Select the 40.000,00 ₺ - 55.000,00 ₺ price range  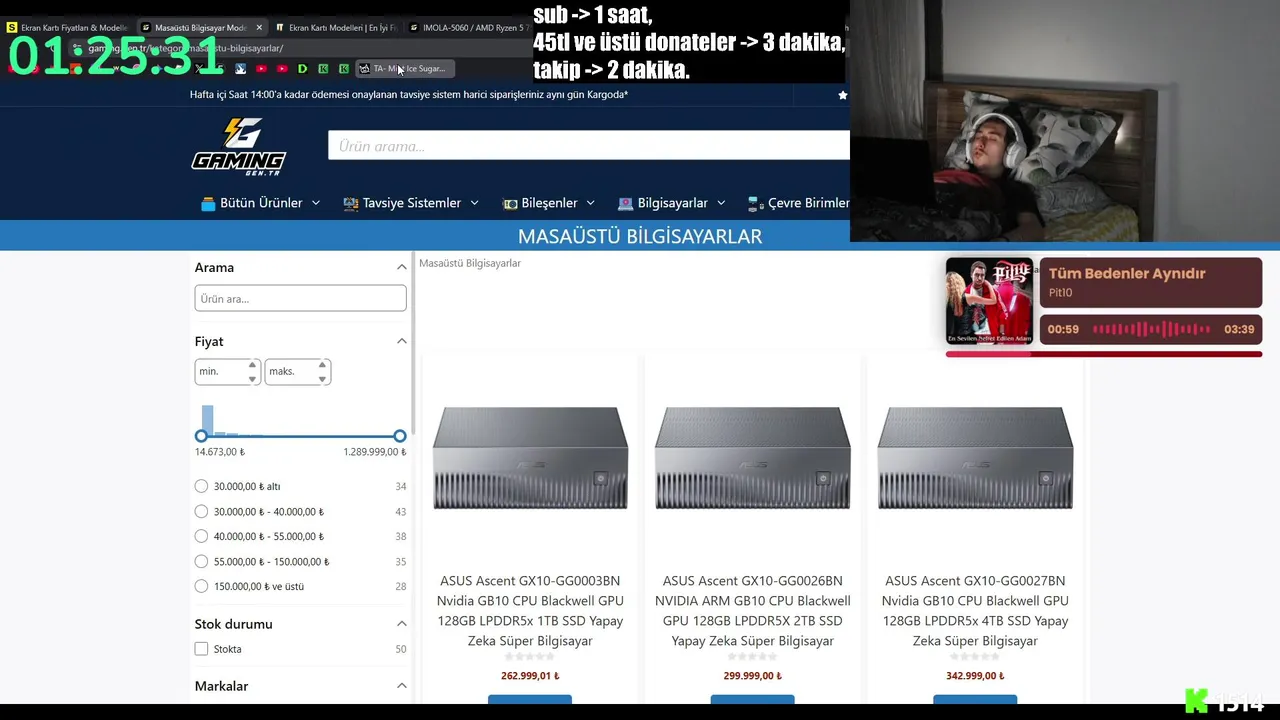click(x=201, y=536)
